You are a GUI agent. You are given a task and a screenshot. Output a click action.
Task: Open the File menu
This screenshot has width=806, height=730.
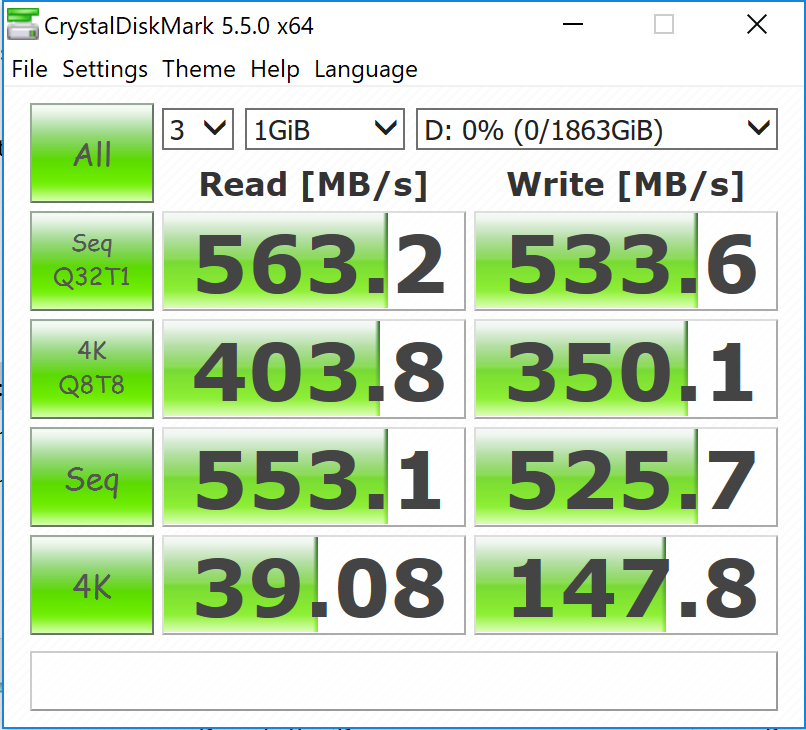30,69
